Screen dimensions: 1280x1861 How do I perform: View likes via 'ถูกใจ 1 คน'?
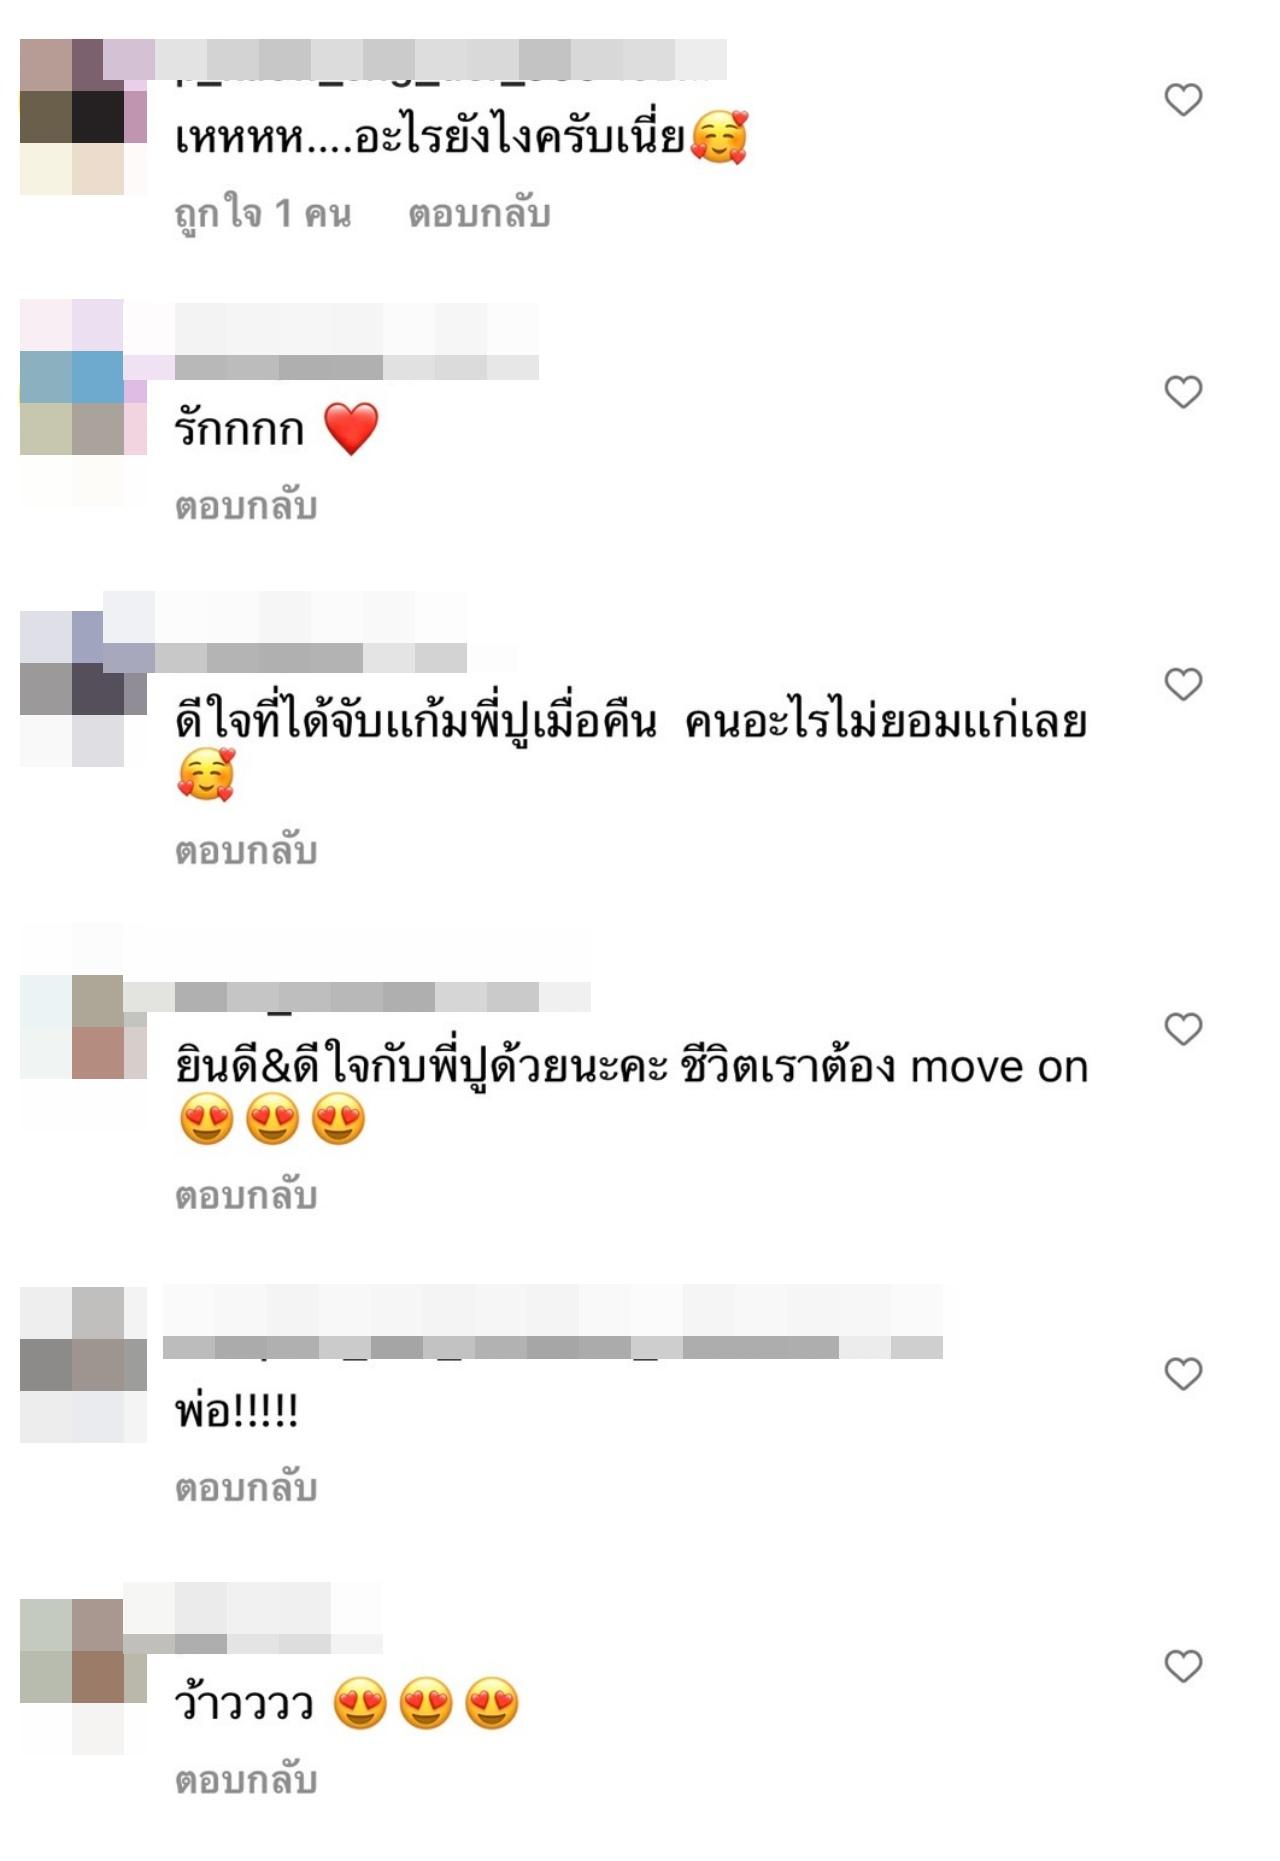coord(263,214)
